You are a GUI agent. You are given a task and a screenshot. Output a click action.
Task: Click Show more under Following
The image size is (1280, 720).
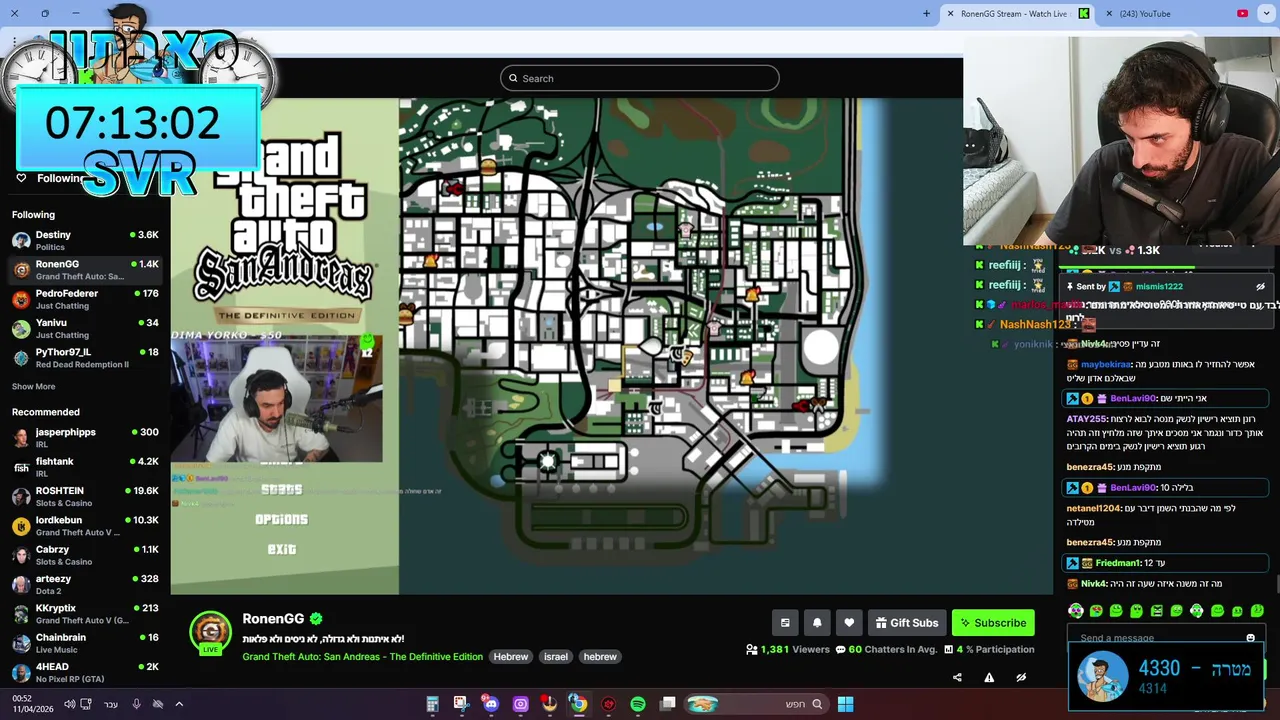coord(33,387)
